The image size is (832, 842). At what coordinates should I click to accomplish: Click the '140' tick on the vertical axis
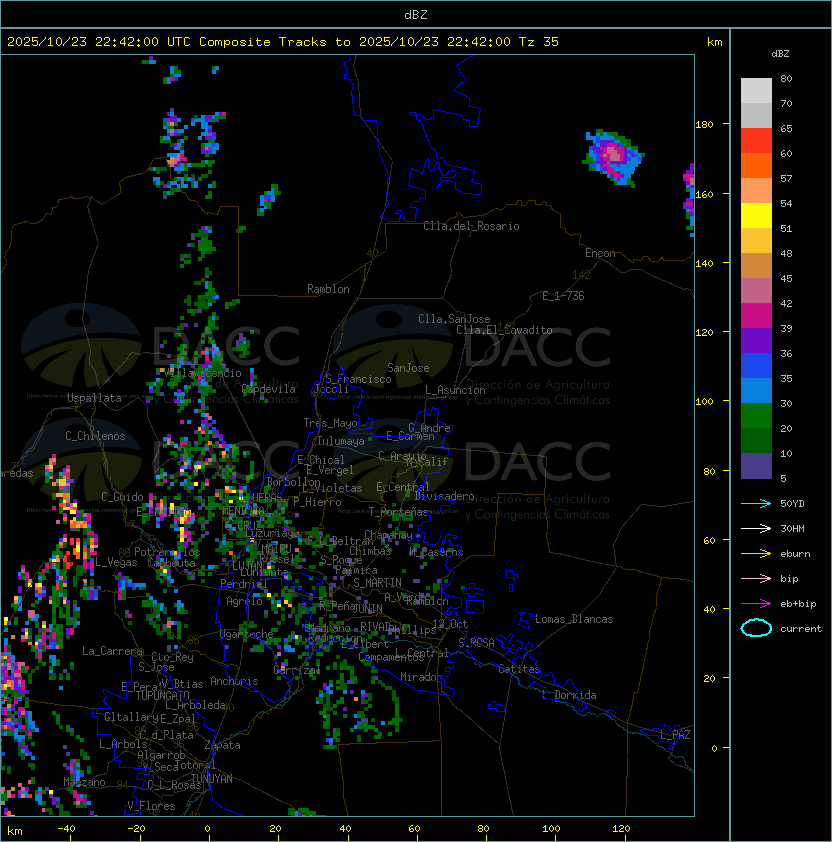tap(704, 263)
